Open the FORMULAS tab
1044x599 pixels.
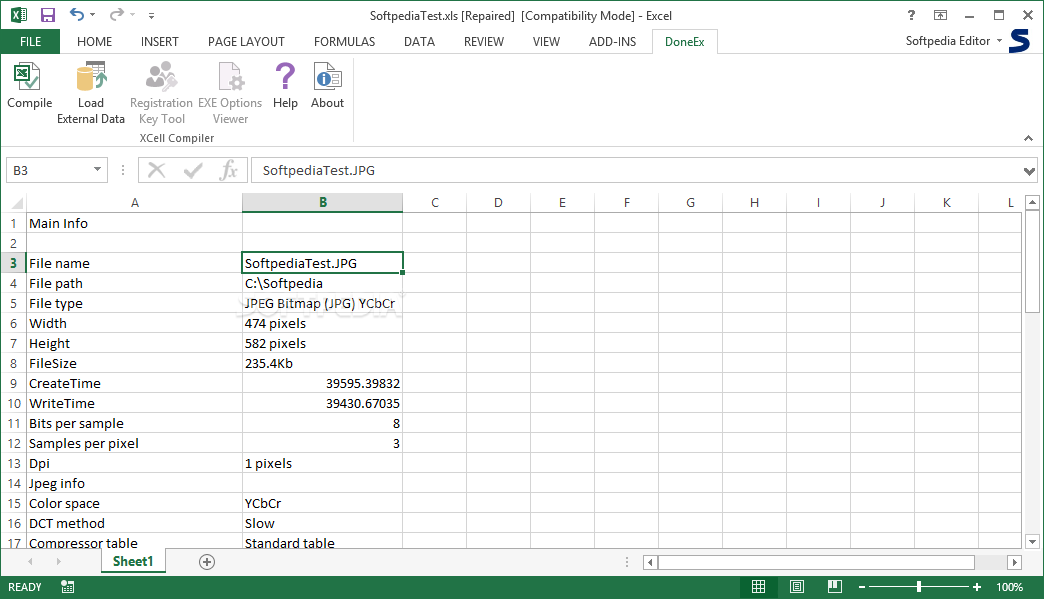coord(344,41)
